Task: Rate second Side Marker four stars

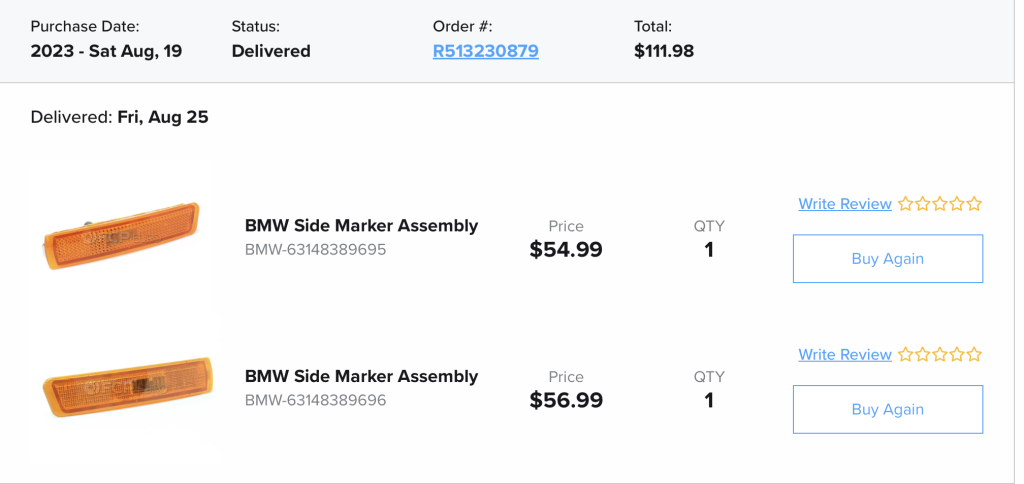Action: (957, 355)
